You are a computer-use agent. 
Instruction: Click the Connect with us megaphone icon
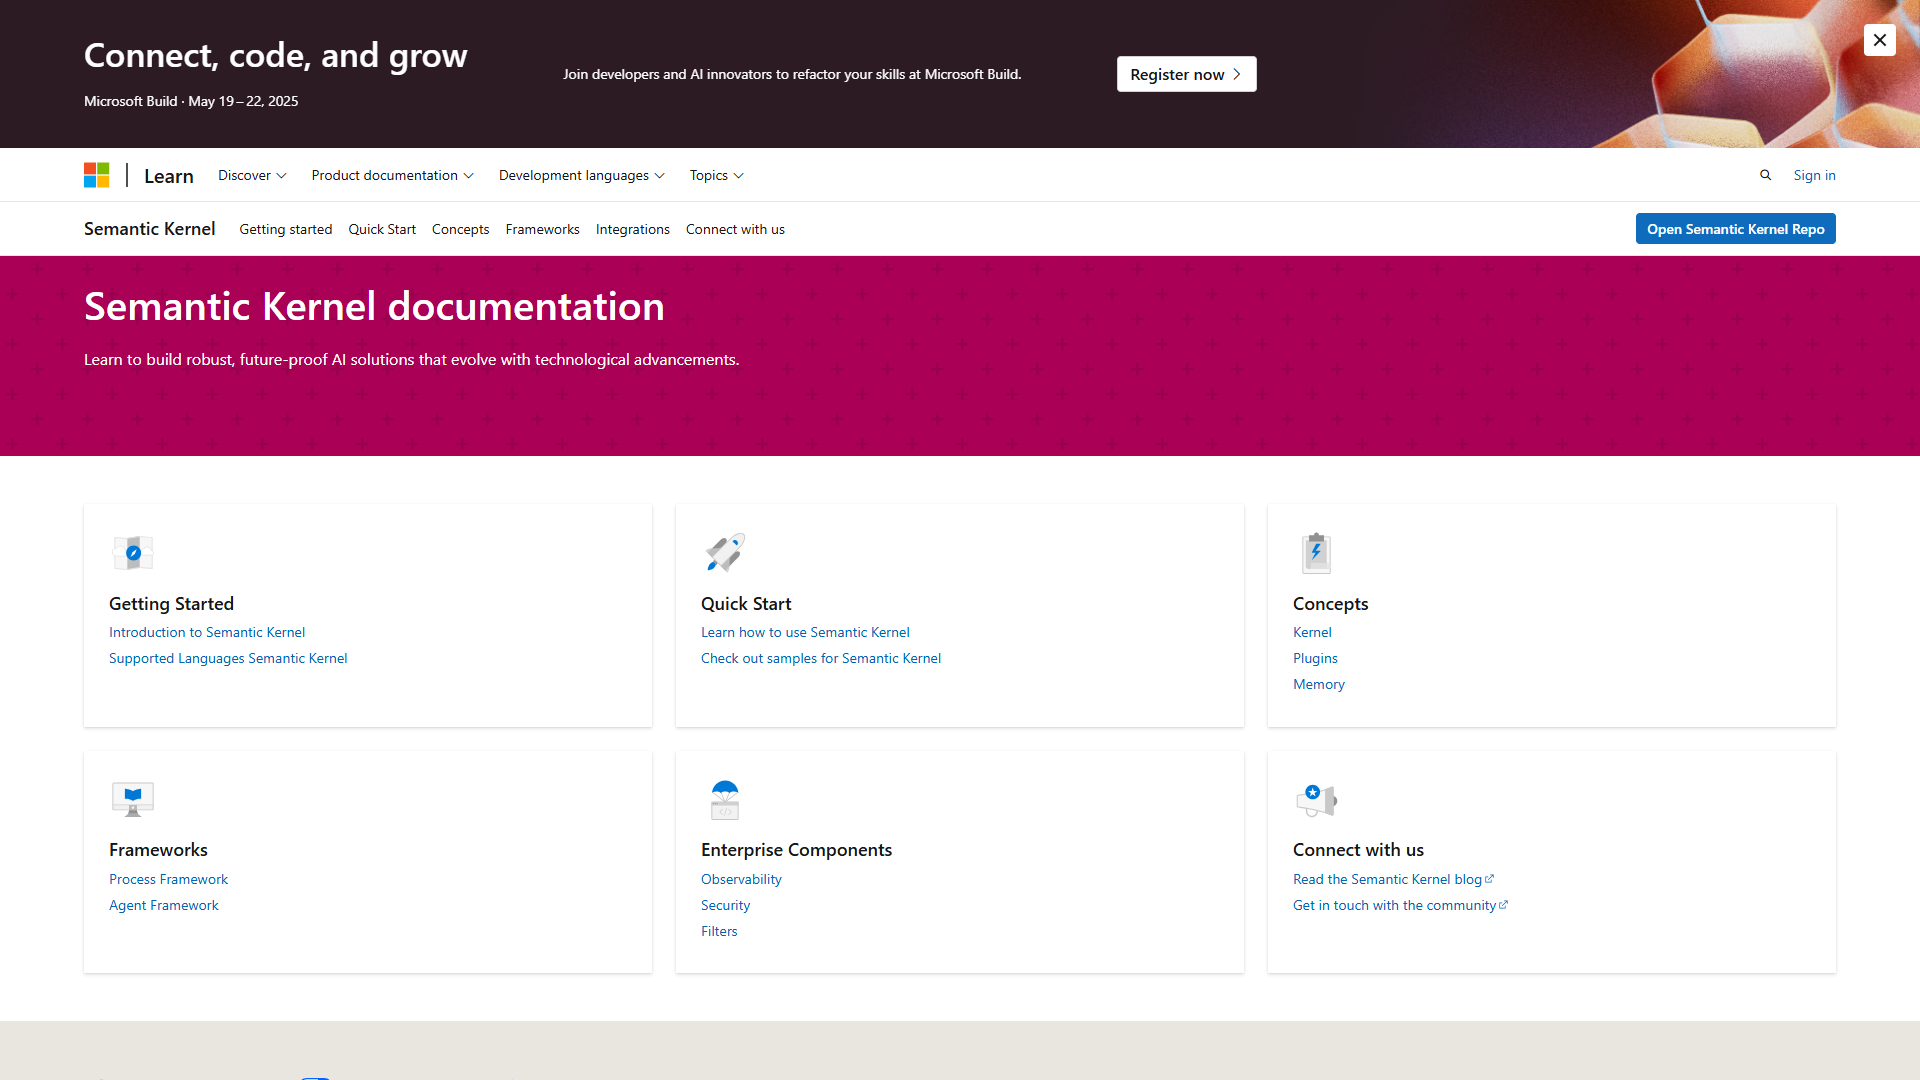pos(1316,799)
